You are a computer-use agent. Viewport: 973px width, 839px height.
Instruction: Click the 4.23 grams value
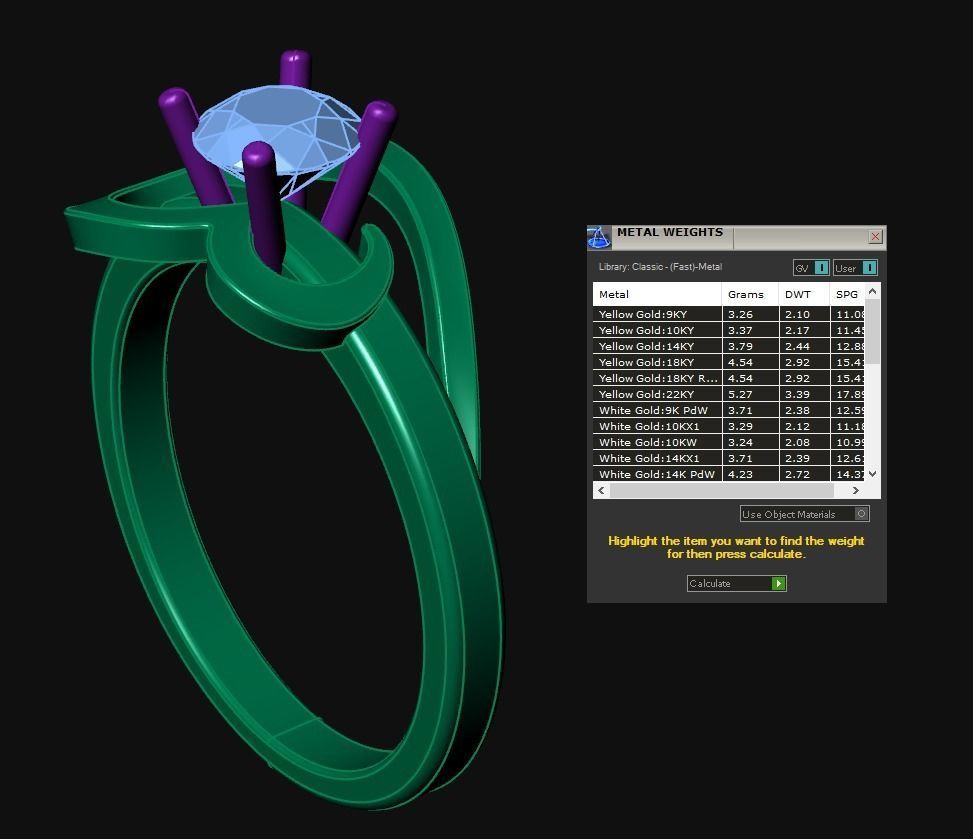(740, 474)
